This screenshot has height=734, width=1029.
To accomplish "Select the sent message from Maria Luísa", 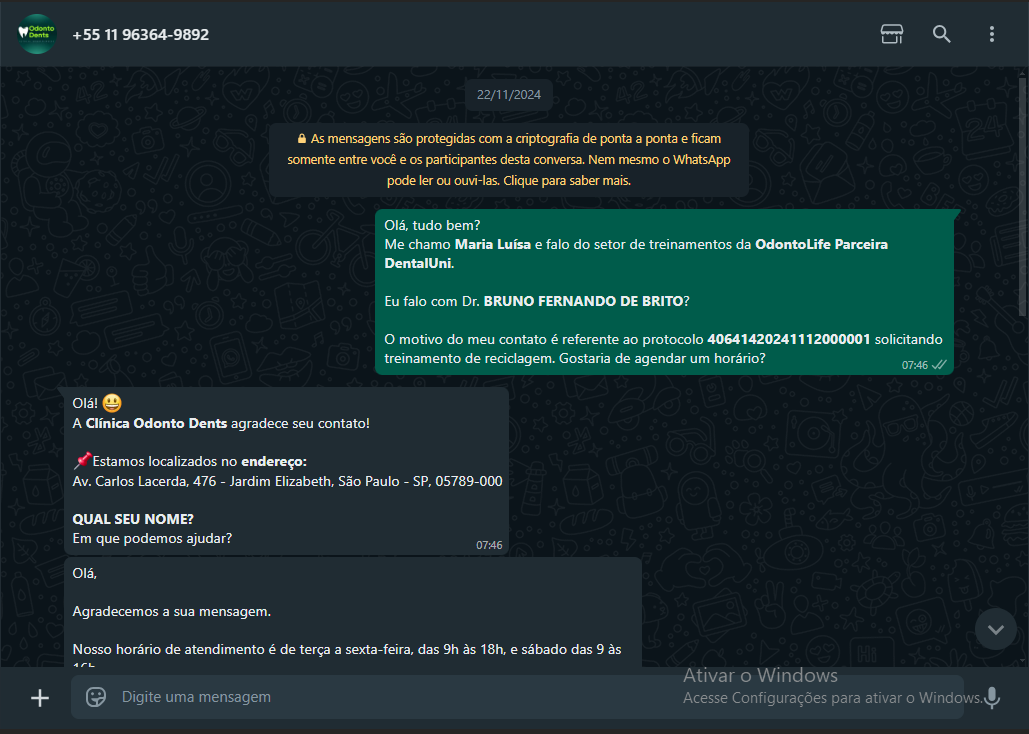I will [x=664, y=292].
